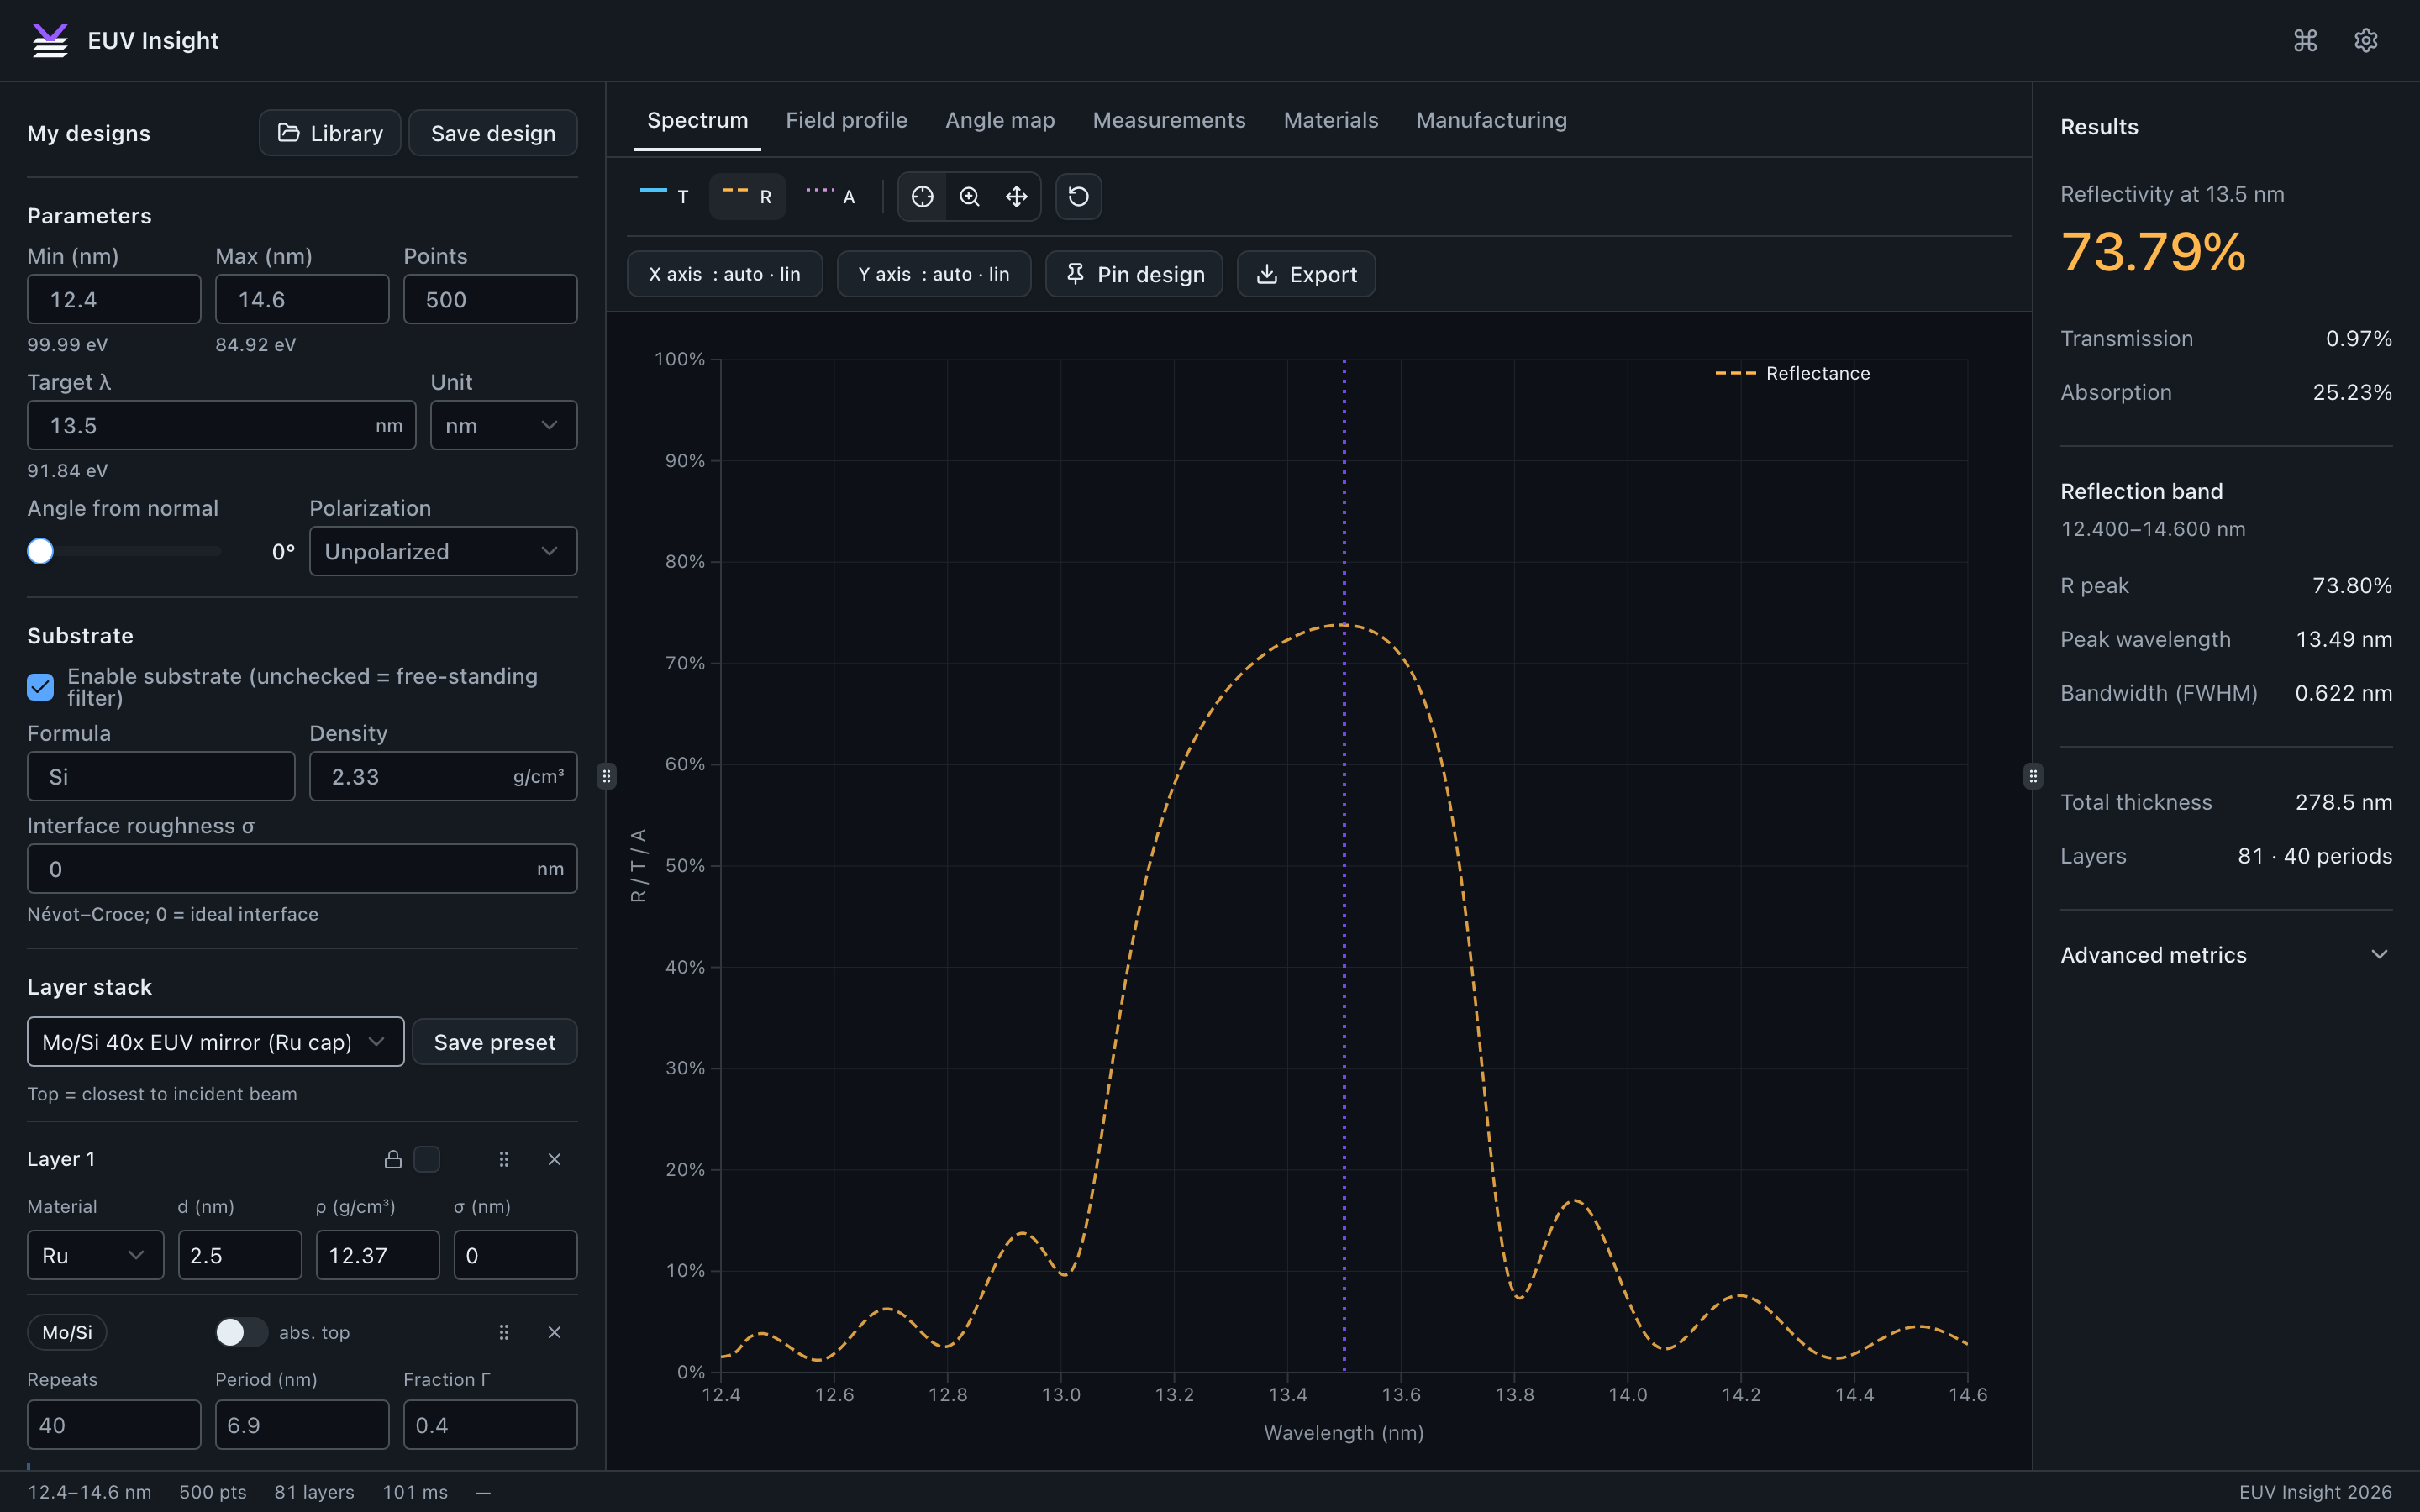Open the Layer 1 Material dropdown
This screenshot has width=2420, height=1512.
(95, 1255)
